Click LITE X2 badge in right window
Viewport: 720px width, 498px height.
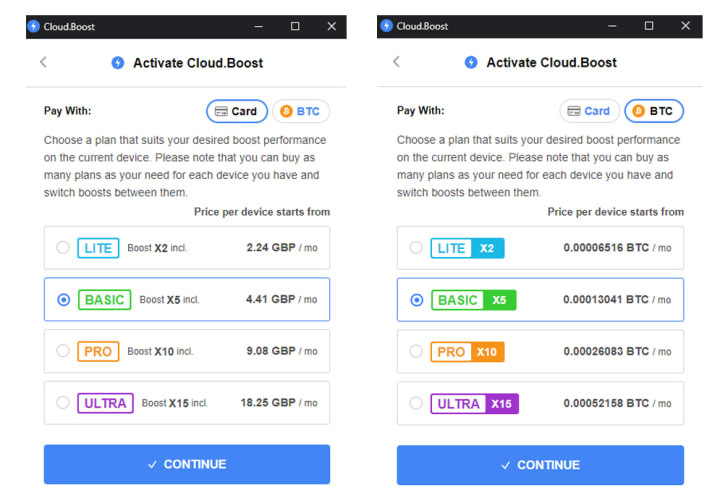(467, 248)
